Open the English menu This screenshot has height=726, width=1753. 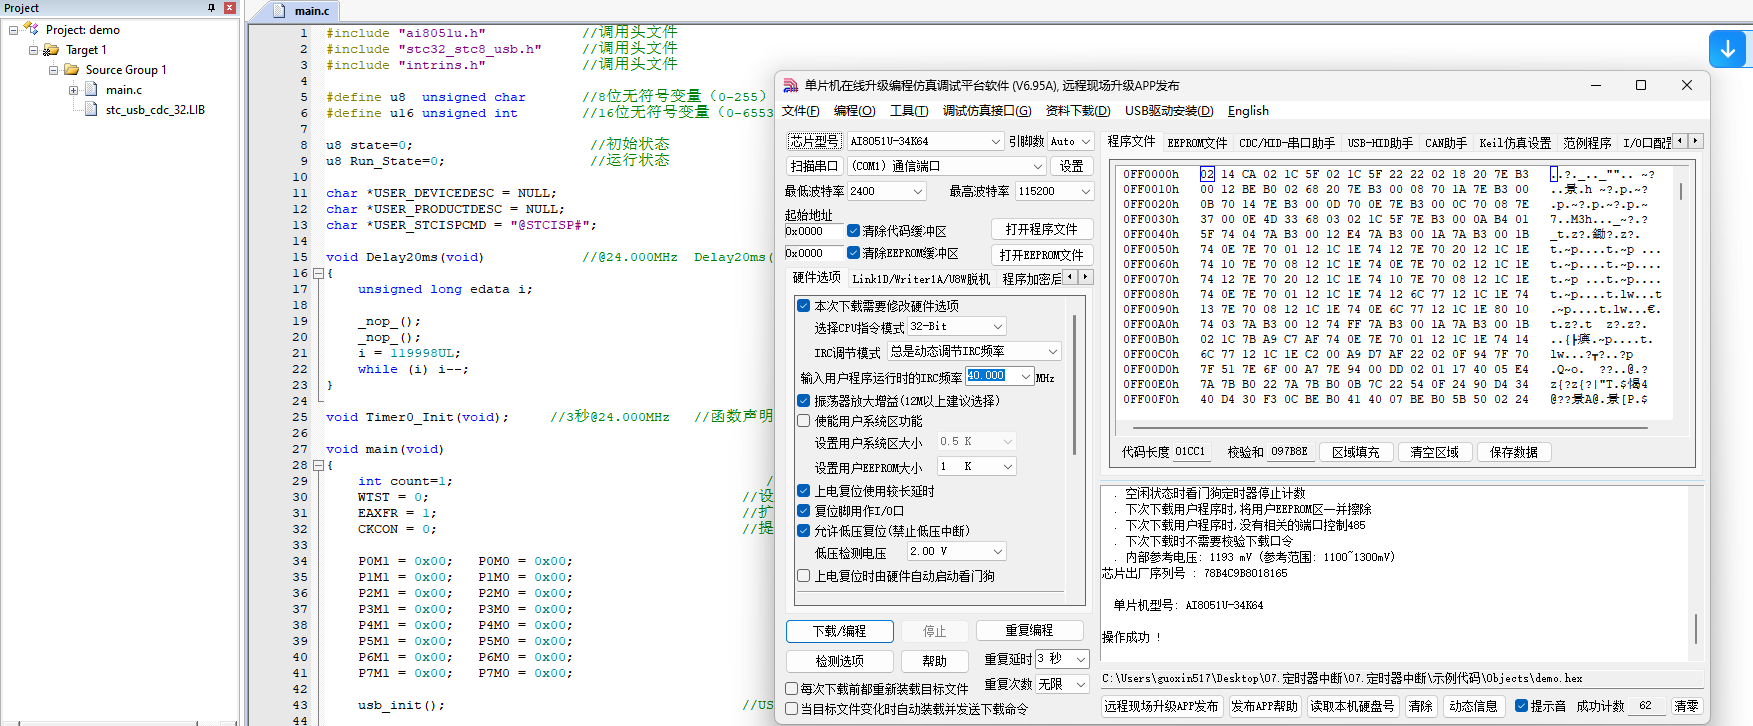point(1248,111)
